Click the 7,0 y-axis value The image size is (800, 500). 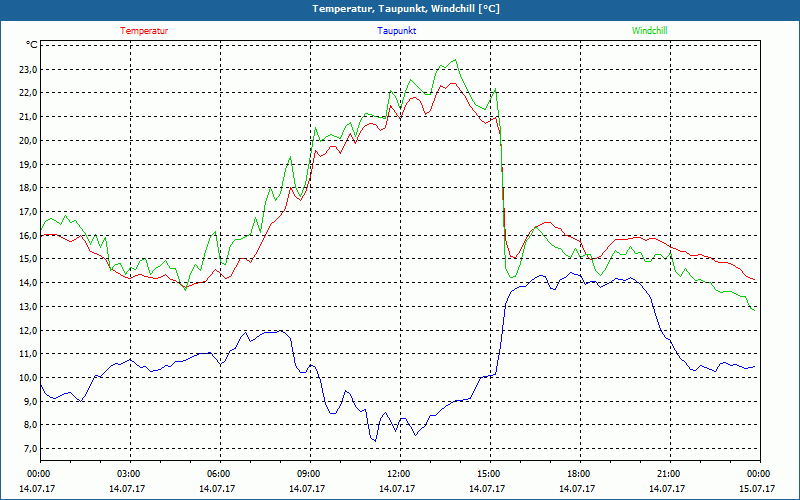[x=31, y=448]
